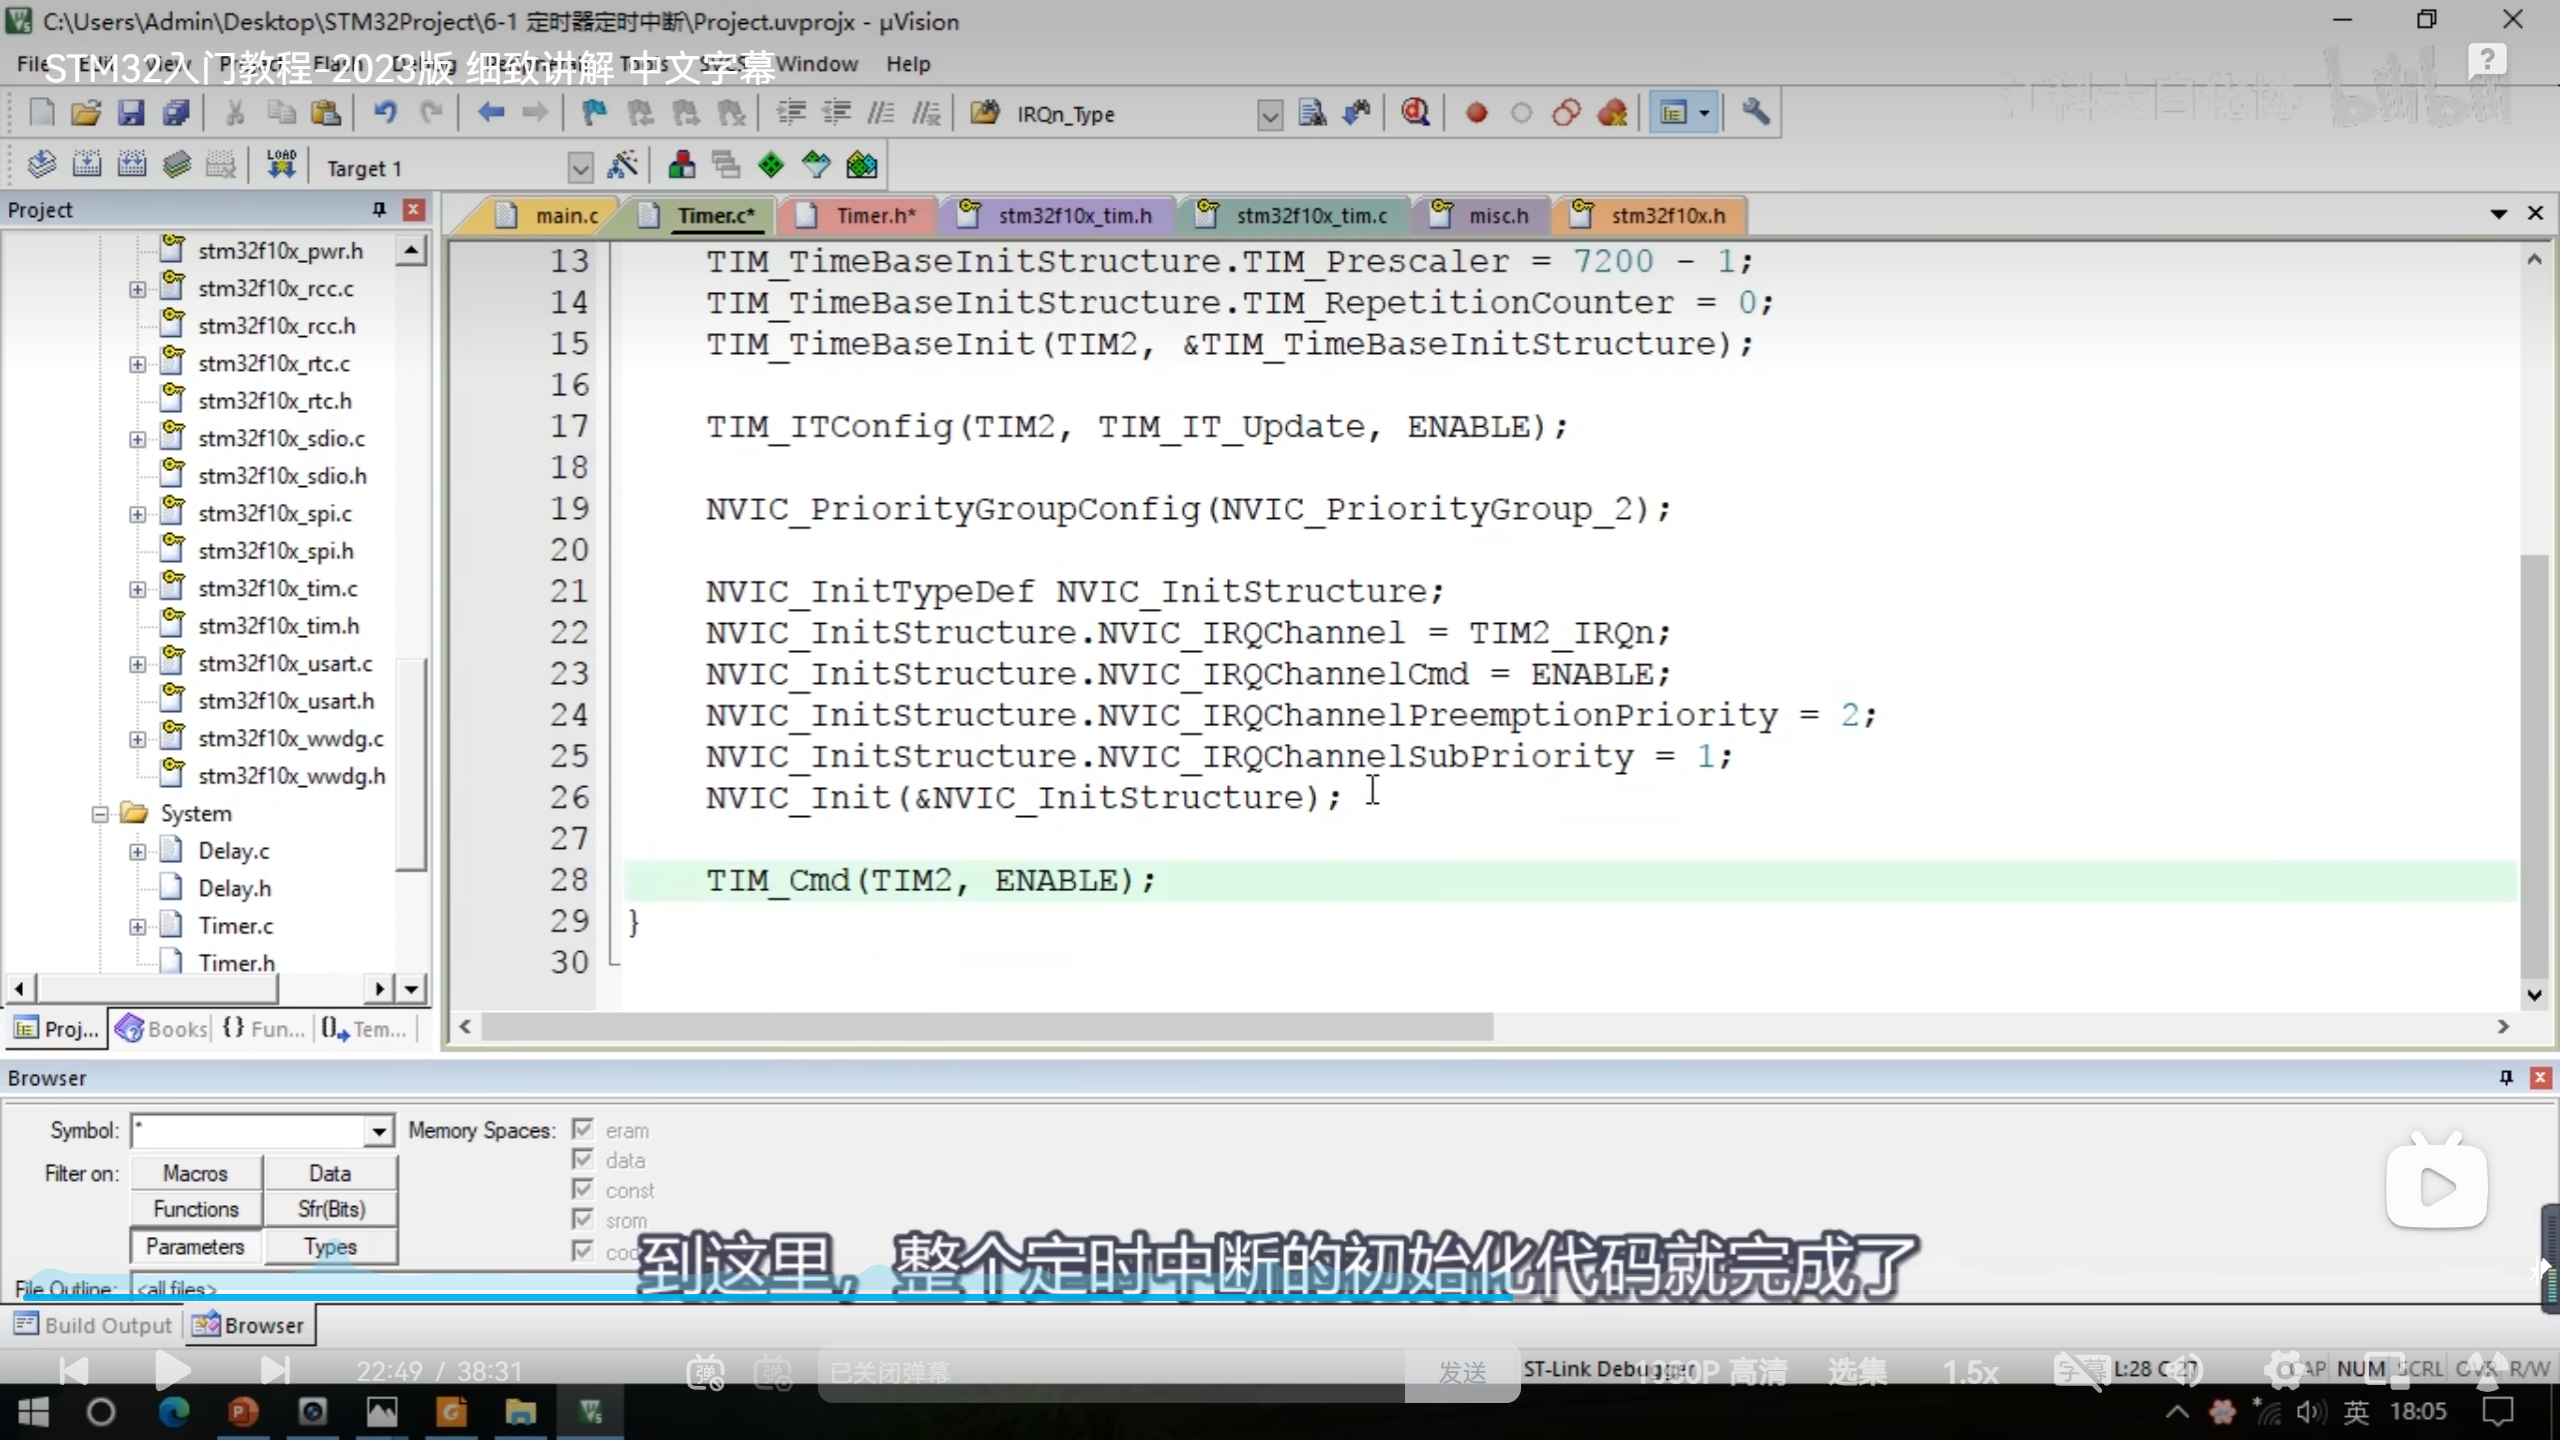The height and width of the screenshot is (1440, 2560).
Task: Open the Help menu
Action: (x=907, y=64)
